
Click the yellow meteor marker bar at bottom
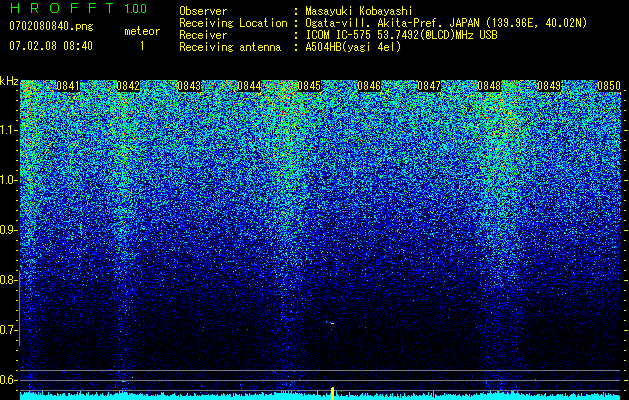point(332,394)
